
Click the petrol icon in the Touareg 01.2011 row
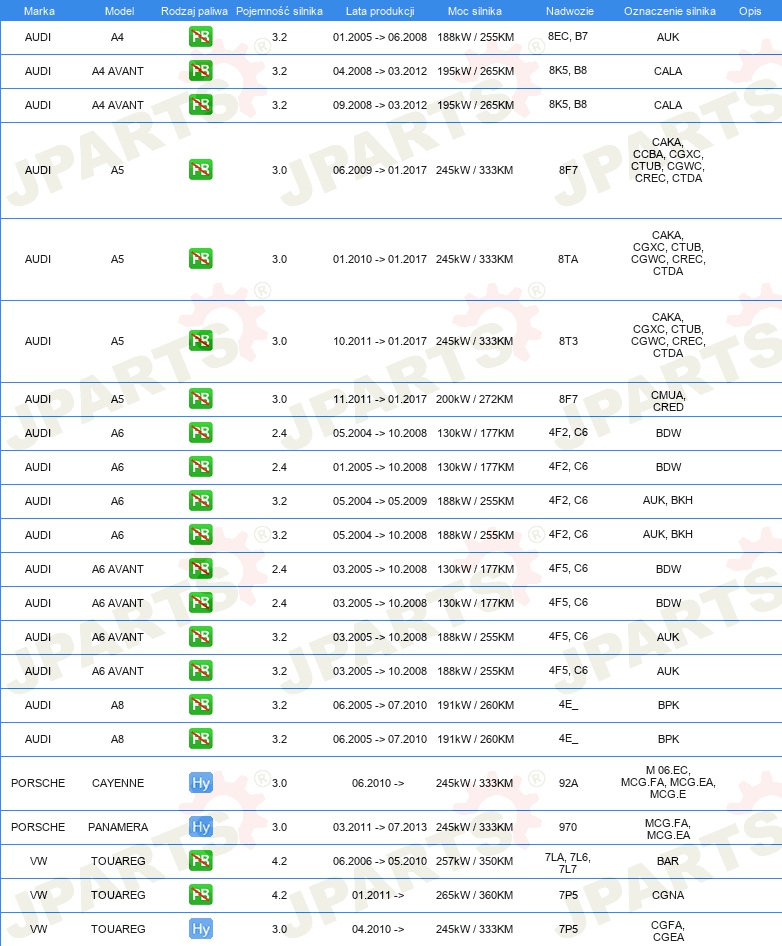click(x=200, y=895)
